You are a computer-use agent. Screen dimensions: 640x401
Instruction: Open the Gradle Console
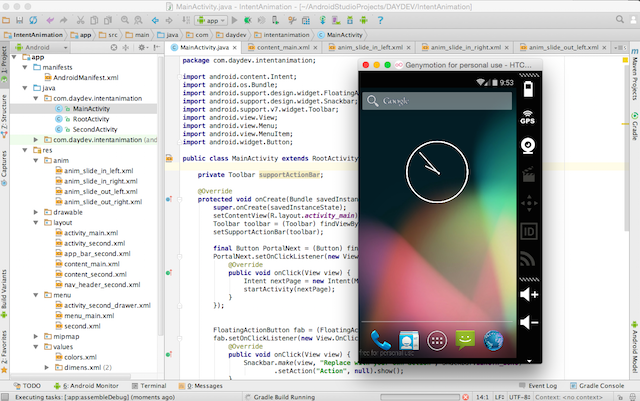click(597, 385)
